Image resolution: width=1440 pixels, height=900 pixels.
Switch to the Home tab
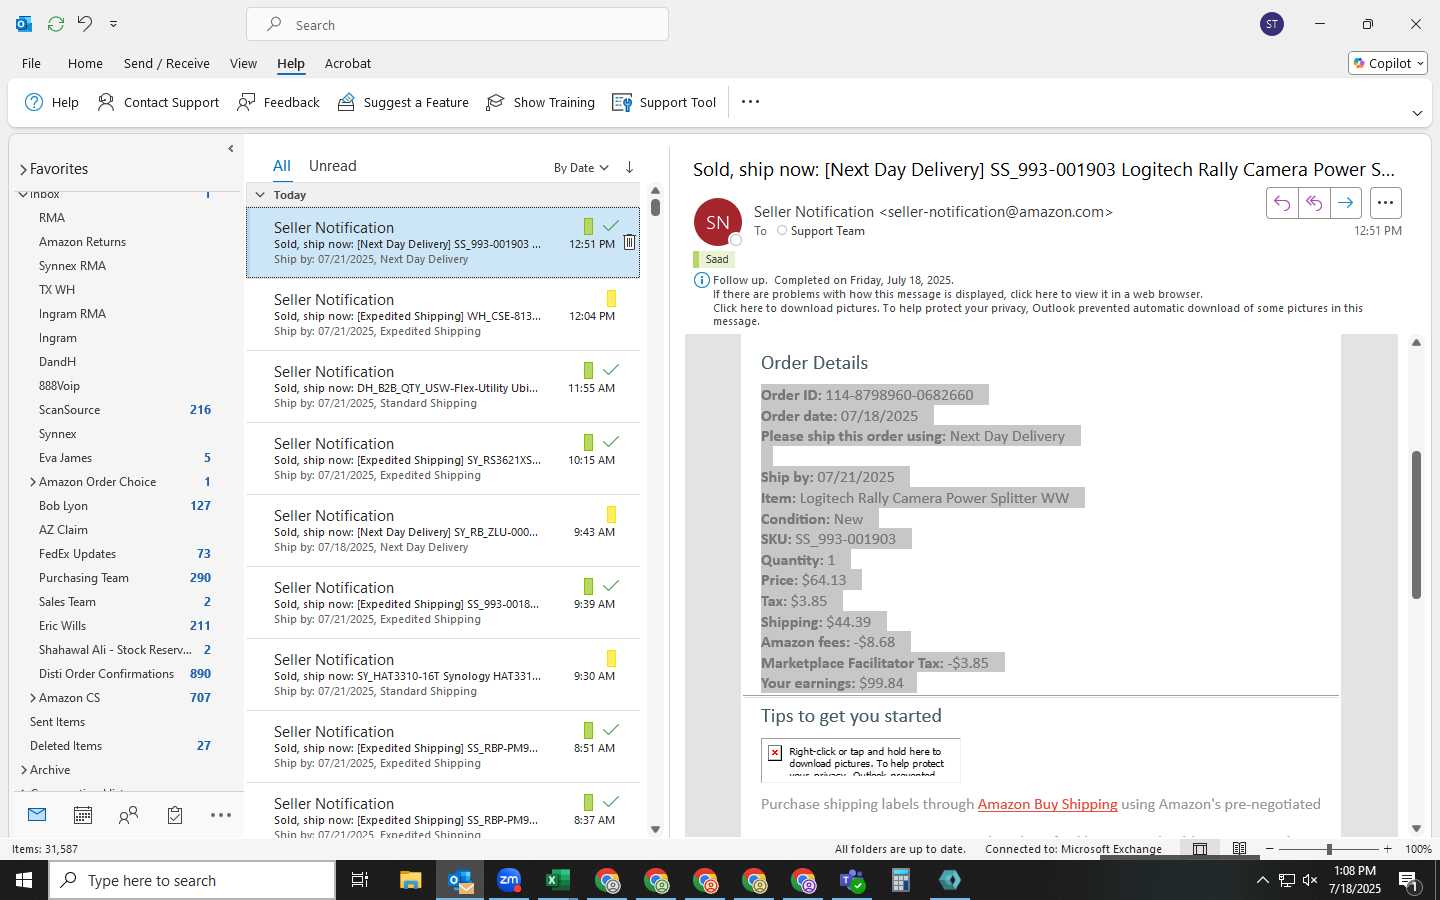[85, 63]
